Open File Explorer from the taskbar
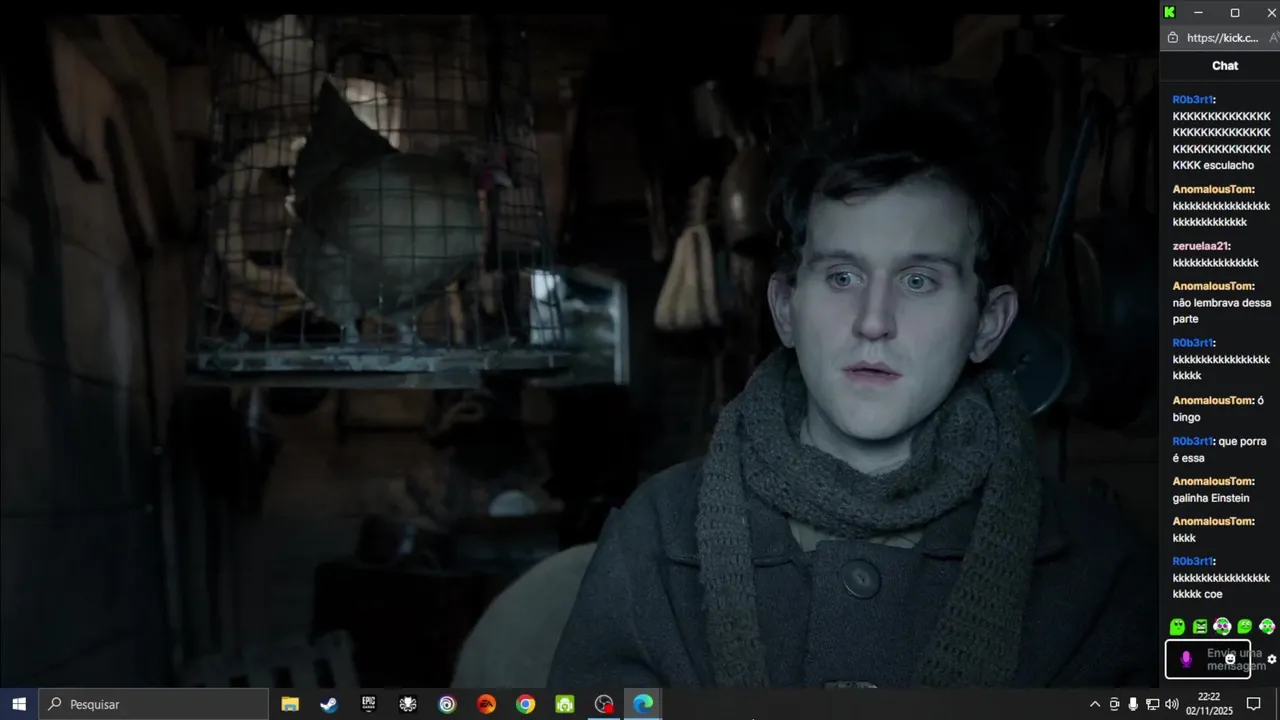This screenshot has width=1280, height=720. (x=290, y=704)
